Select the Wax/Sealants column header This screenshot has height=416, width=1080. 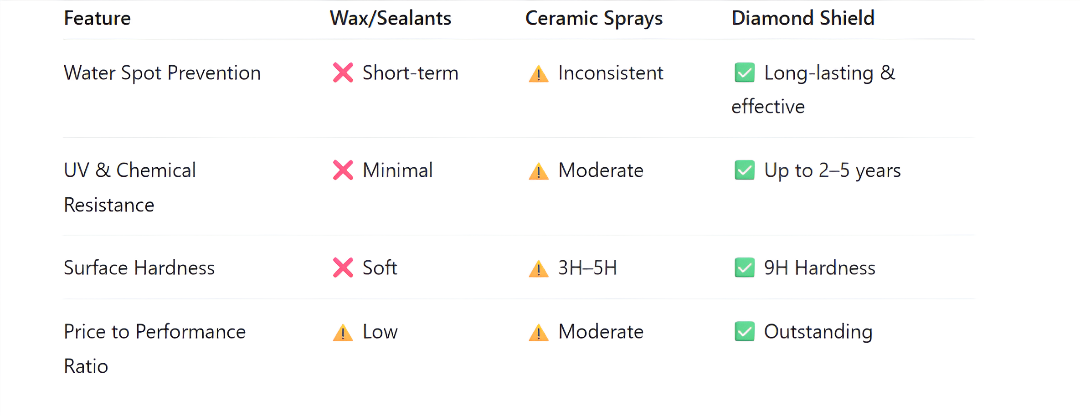point(391,19)
